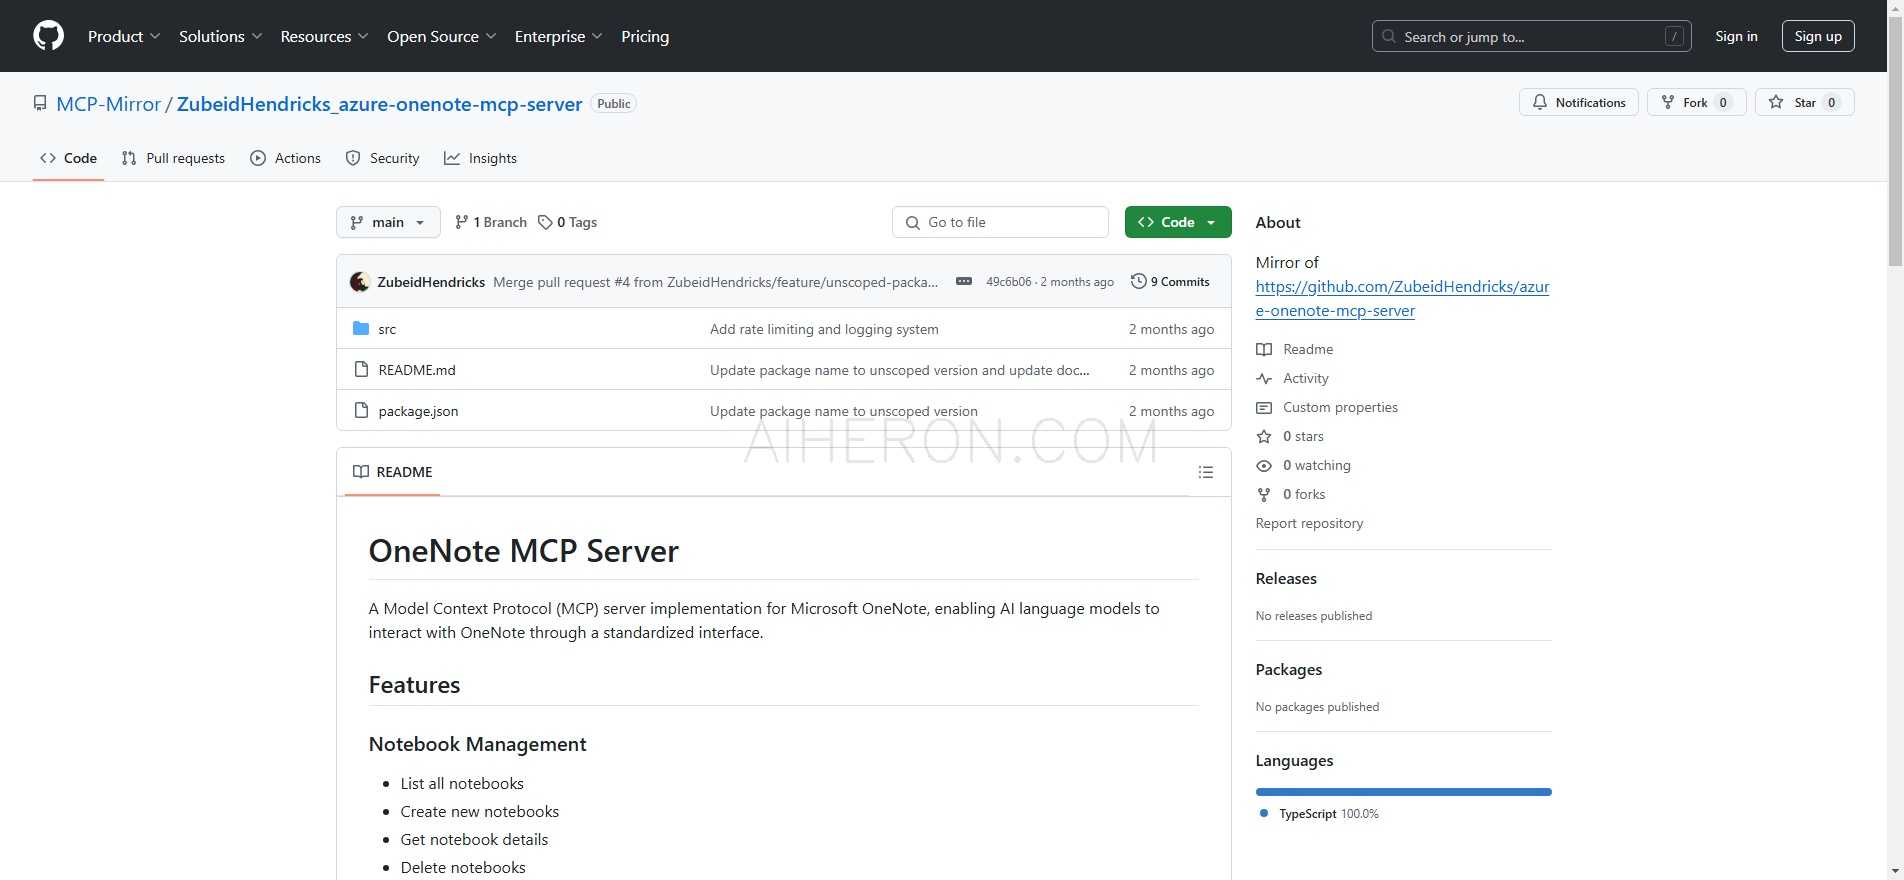1904x880 pixels.
Task: Click the src folder icon
Action: pos(361,328)
